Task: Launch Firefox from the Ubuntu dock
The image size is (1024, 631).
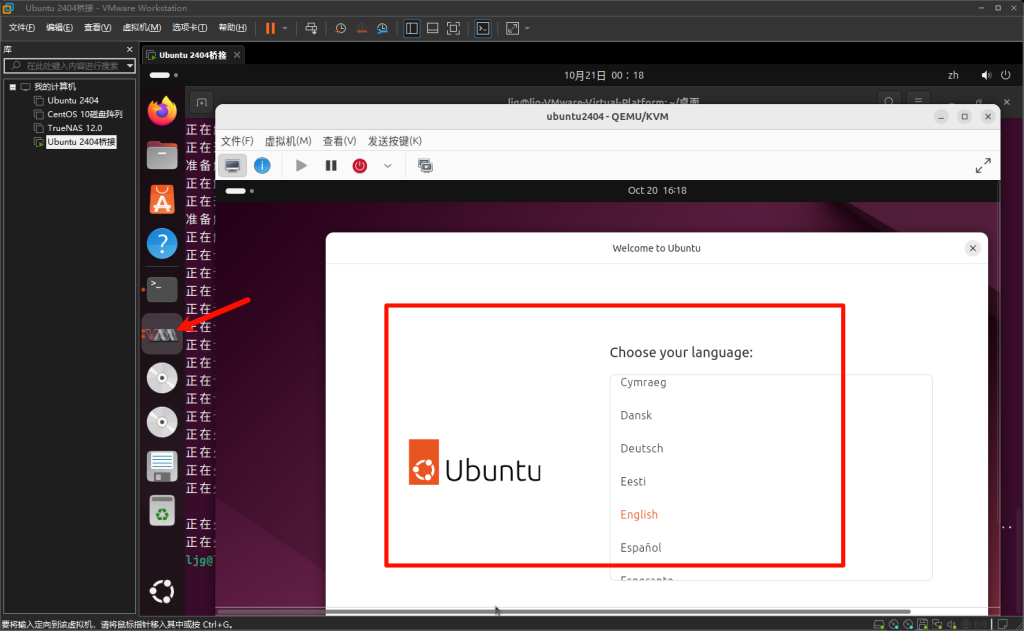Action: click(162, 110)
